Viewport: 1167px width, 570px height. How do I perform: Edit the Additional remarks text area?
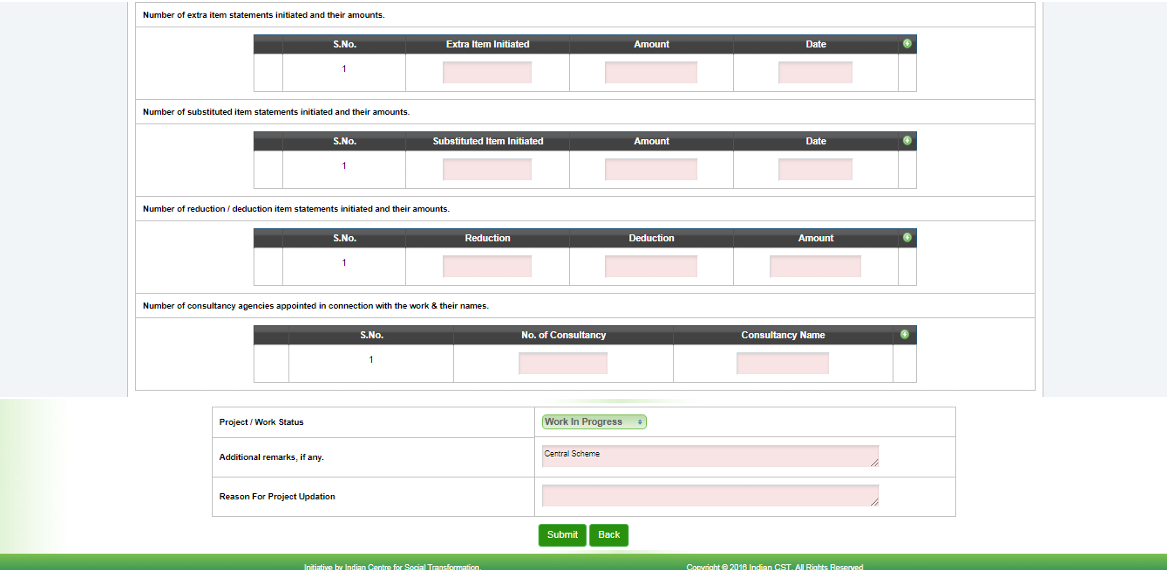coord(710,457)
